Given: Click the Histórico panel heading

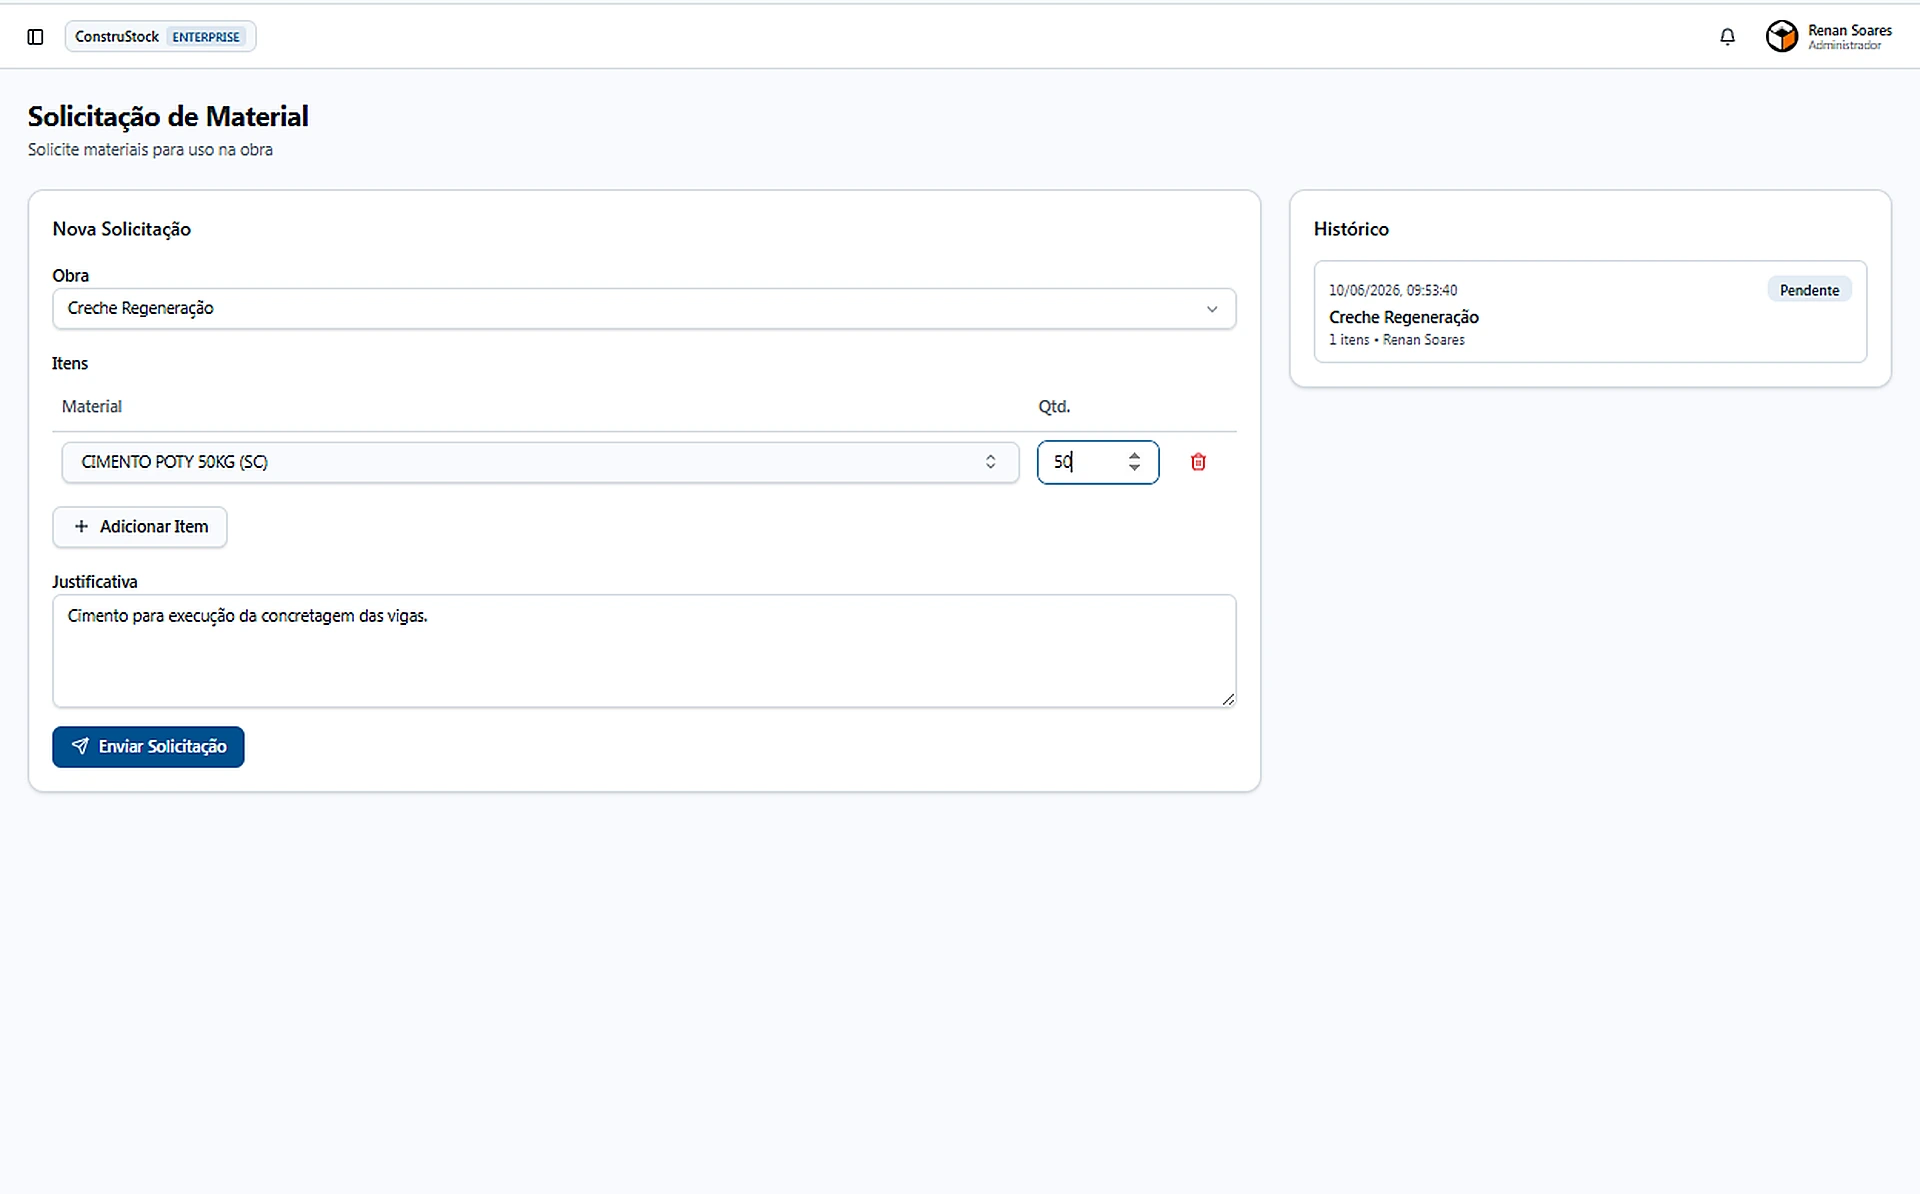Looking at the screenshot, I should 1351,229.
